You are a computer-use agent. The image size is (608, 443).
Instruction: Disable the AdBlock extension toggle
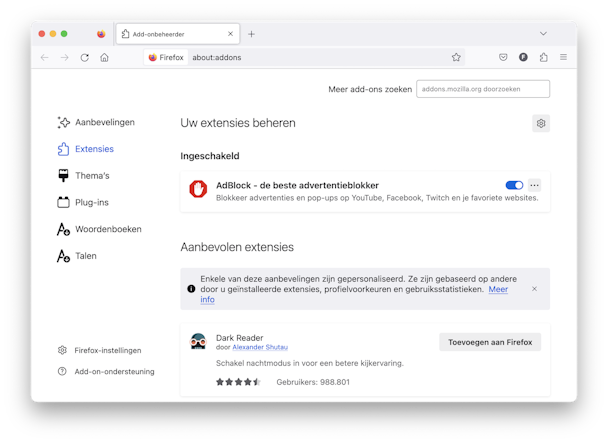coord(514,185)
